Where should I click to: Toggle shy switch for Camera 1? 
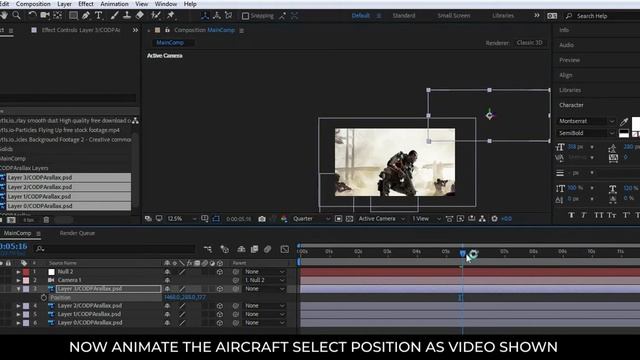click(x=167, y=280)
